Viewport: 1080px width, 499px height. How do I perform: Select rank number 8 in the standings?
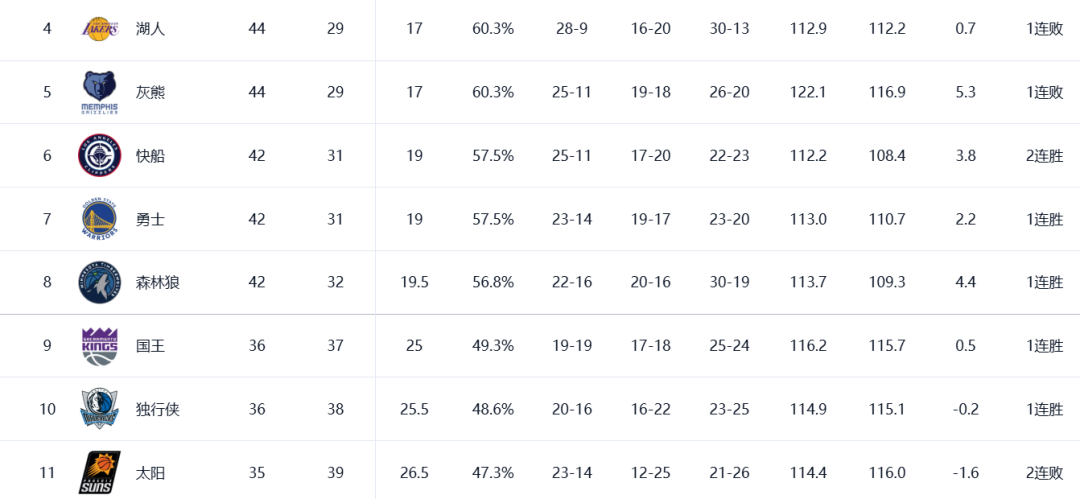point(47,283)
